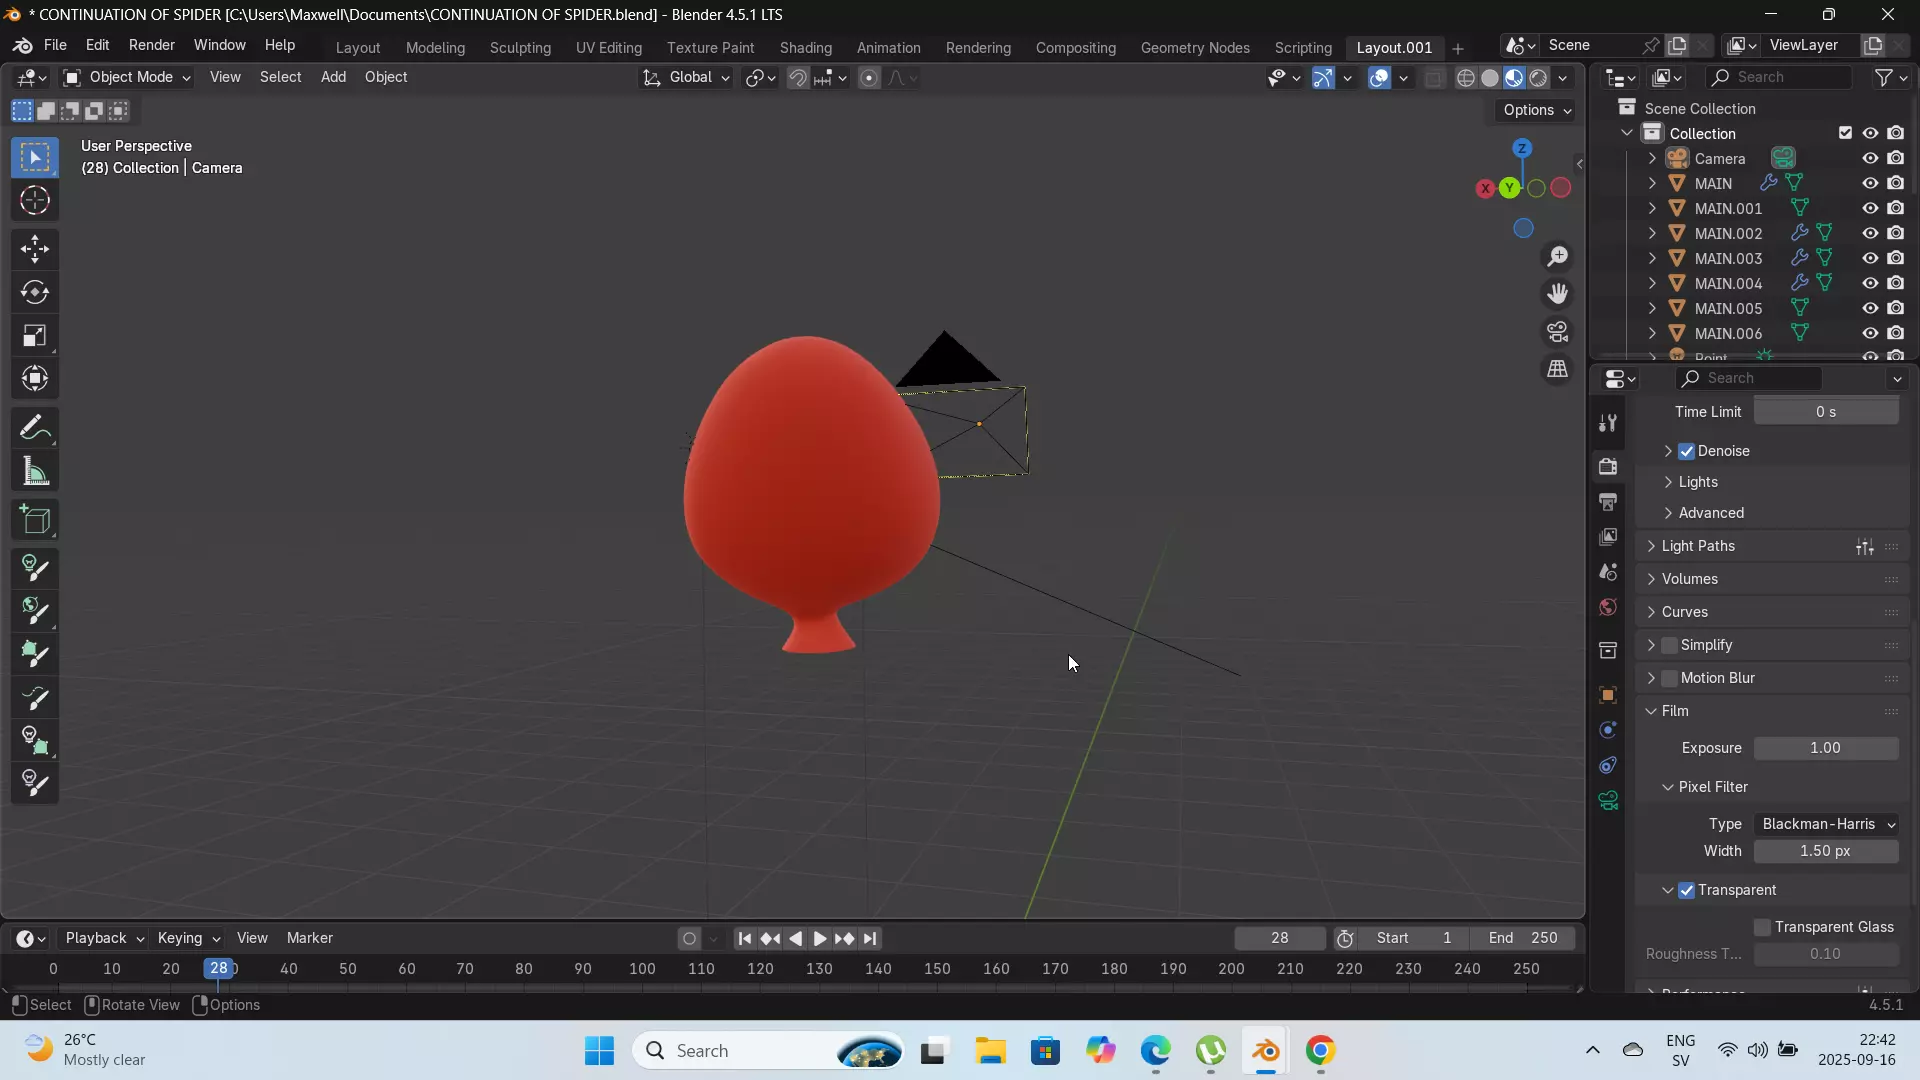Screen dimensions: 1920x1080
Task: Activate the Move tool
Action: (x=35, y=249)
